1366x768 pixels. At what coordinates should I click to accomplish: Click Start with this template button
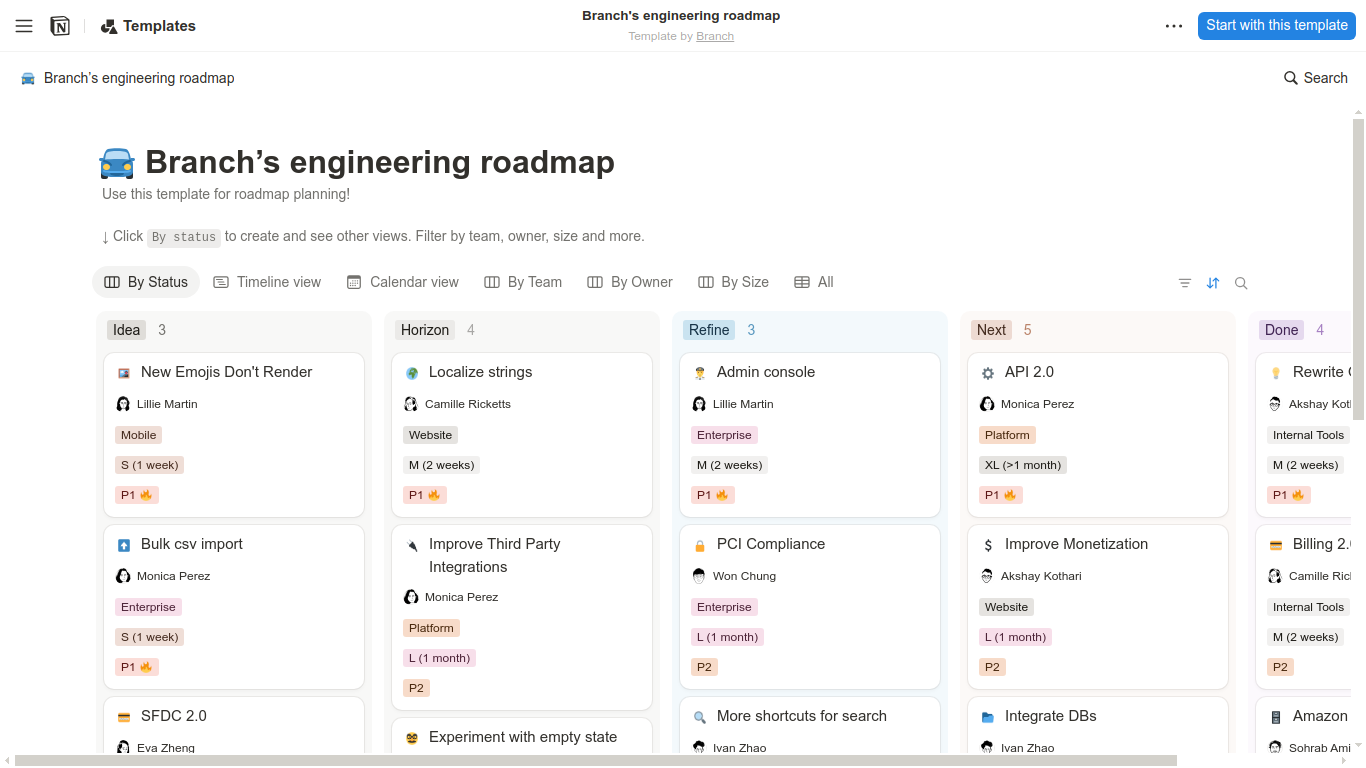coord(1277,26)
